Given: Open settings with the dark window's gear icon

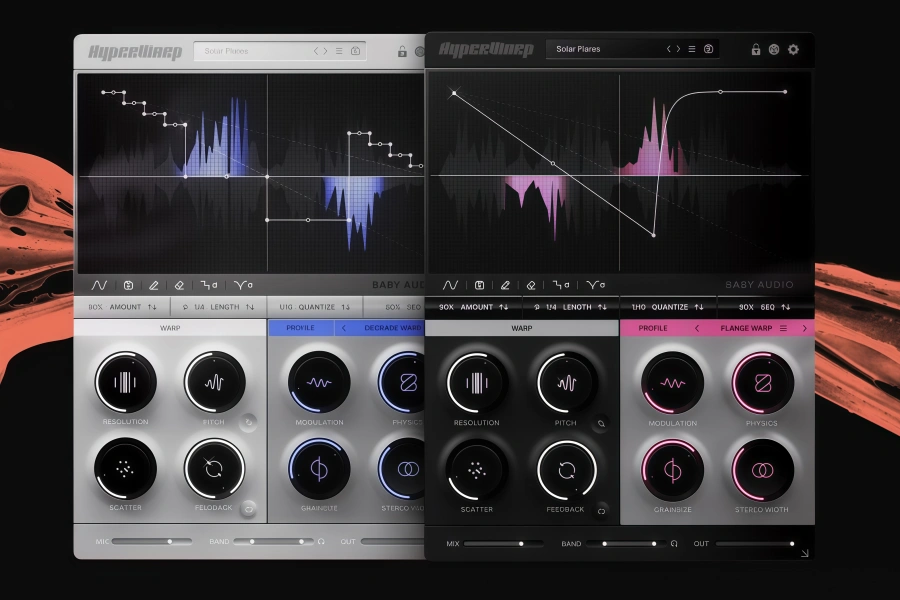Looking at the screenshot, I should tap(793, 49).
